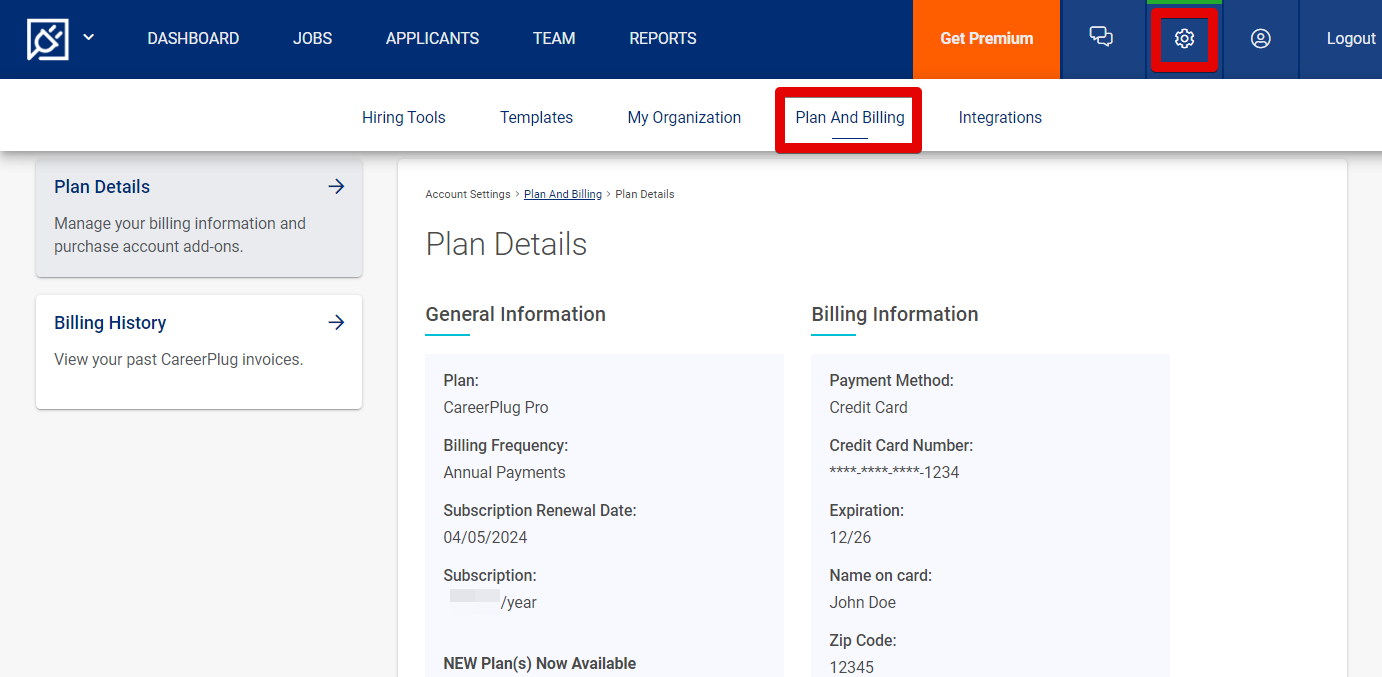Switch to the Hiring Tools tab
Screen dimensions: 1382x677
[403, 117]
